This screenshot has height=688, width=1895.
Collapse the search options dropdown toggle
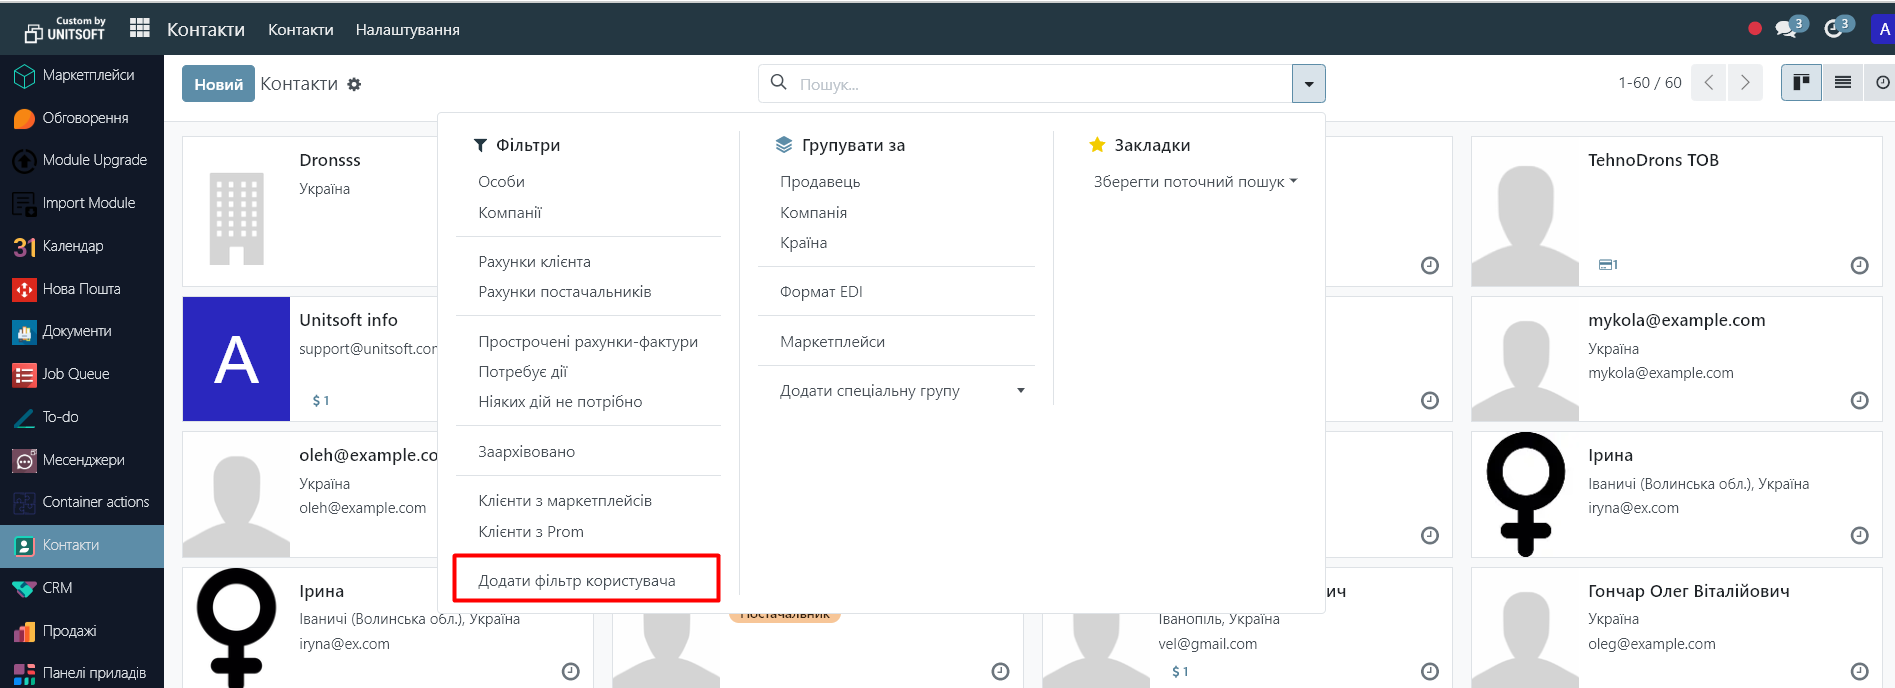coord(1308,84)
